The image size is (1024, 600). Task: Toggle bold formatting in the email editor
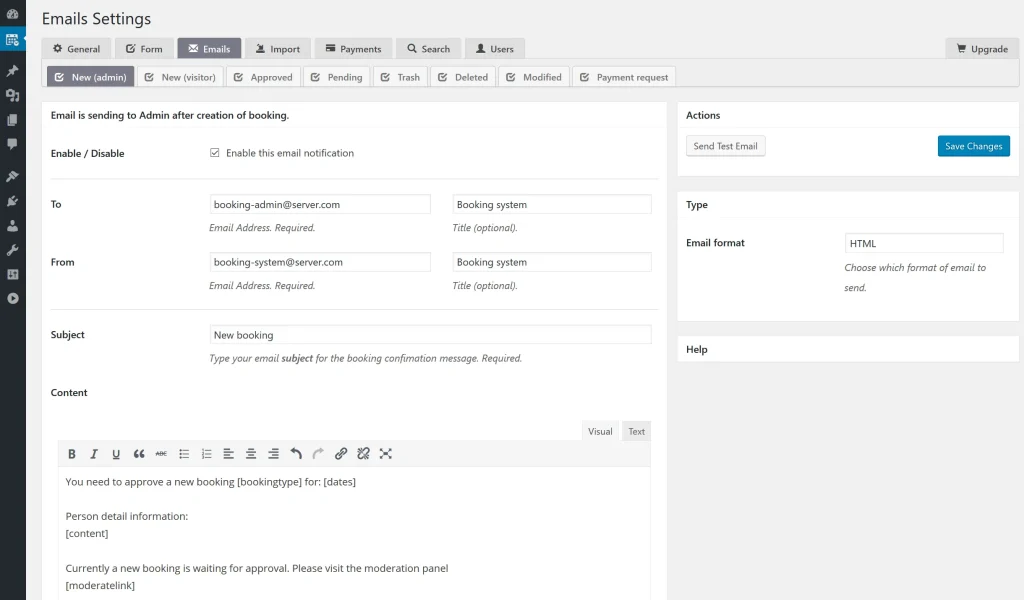pyautogui.click(x=71, y=453)
